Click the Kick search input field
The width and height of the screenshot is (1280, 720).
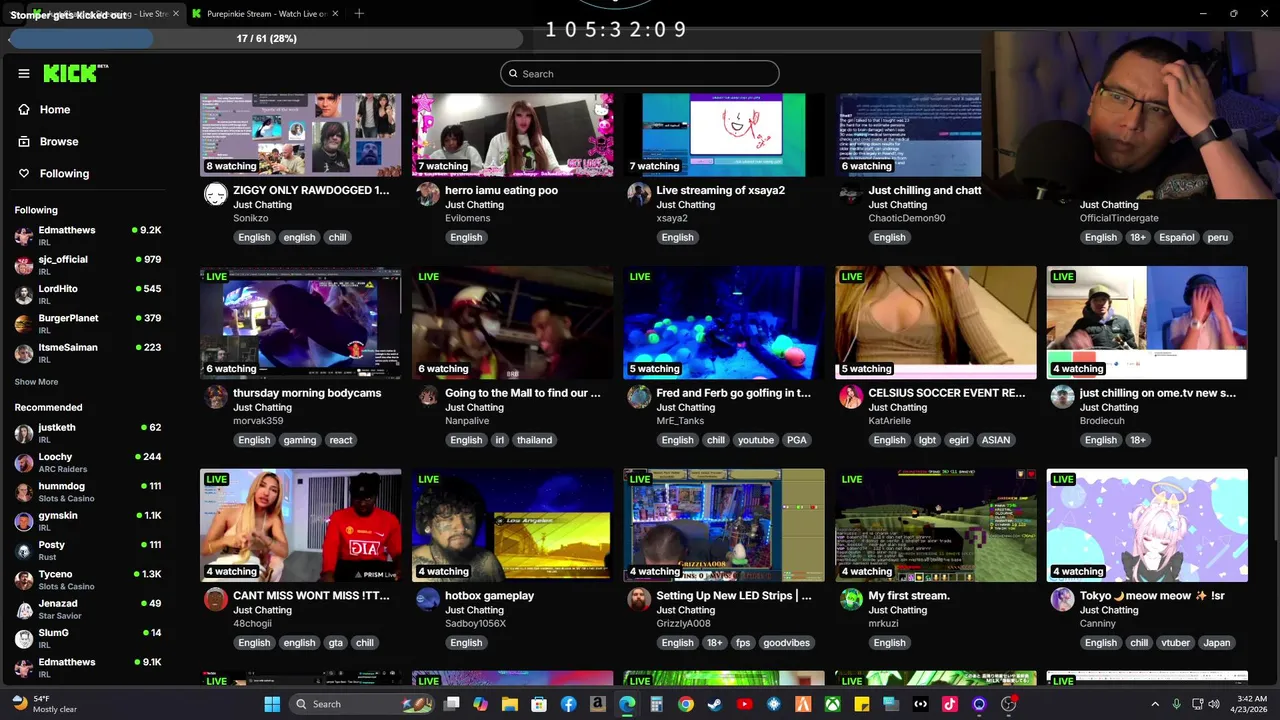point(640,74)
